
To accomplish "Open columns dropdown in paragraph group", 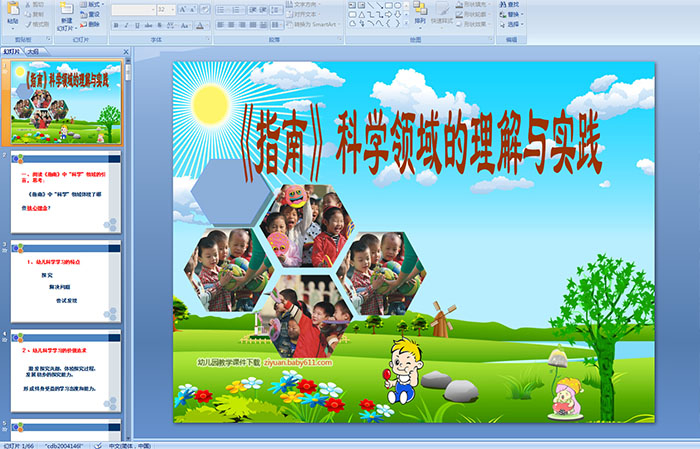I will coord(277,25).
